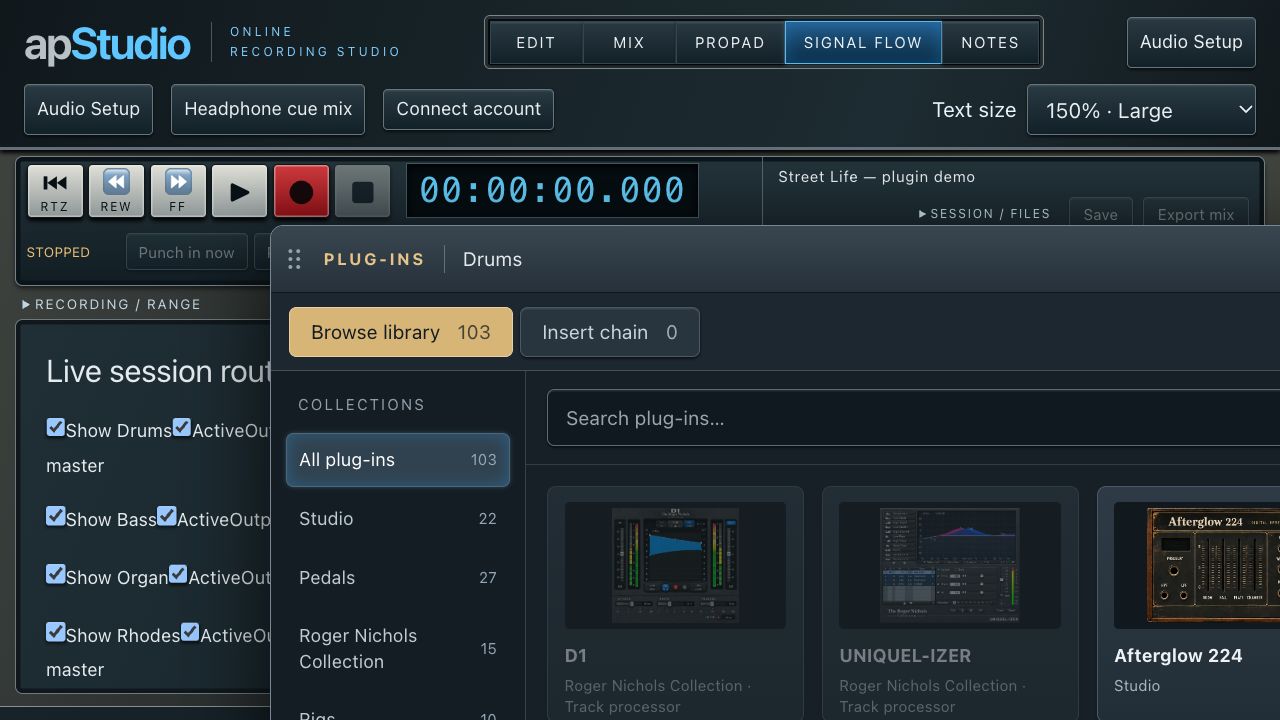Toggle the Show Bass checkbox
The image size is (1280, 720).
[x=56, y=517]
